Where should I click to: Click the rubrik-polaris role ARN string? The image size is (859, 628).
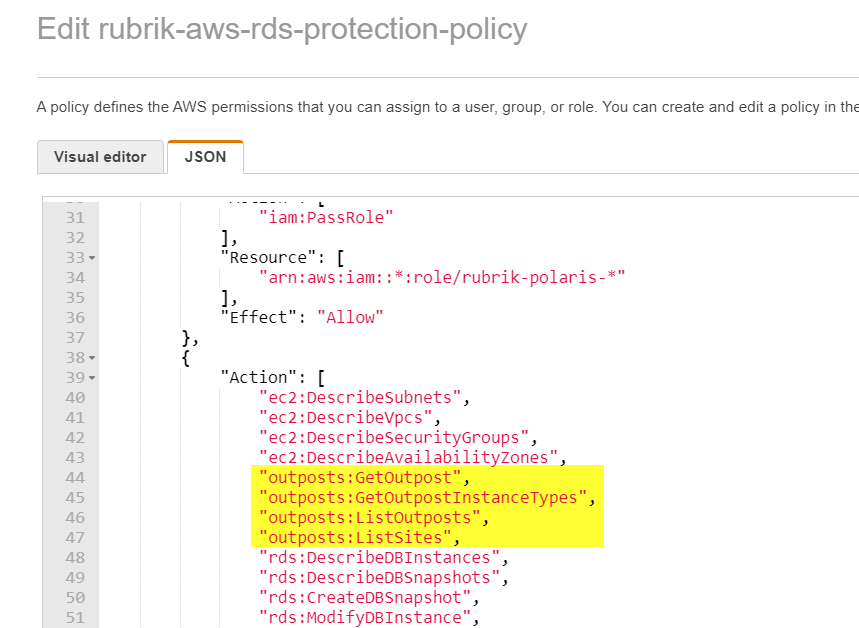442,277
